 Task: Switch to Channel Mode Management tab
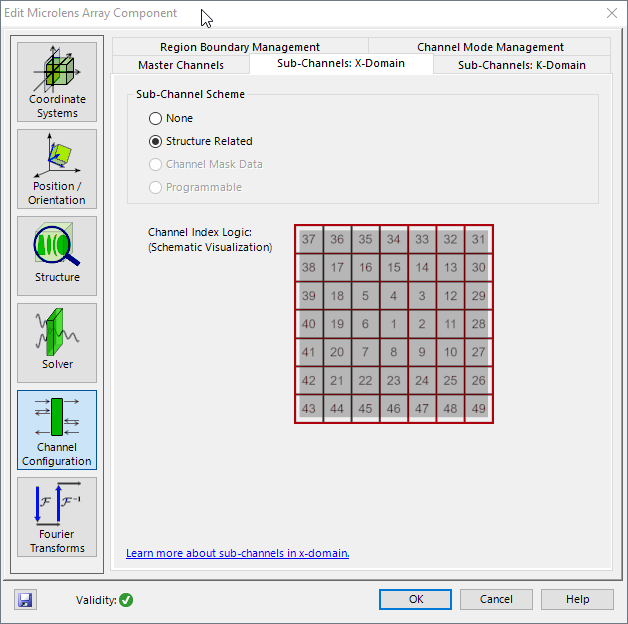point(490,47)
